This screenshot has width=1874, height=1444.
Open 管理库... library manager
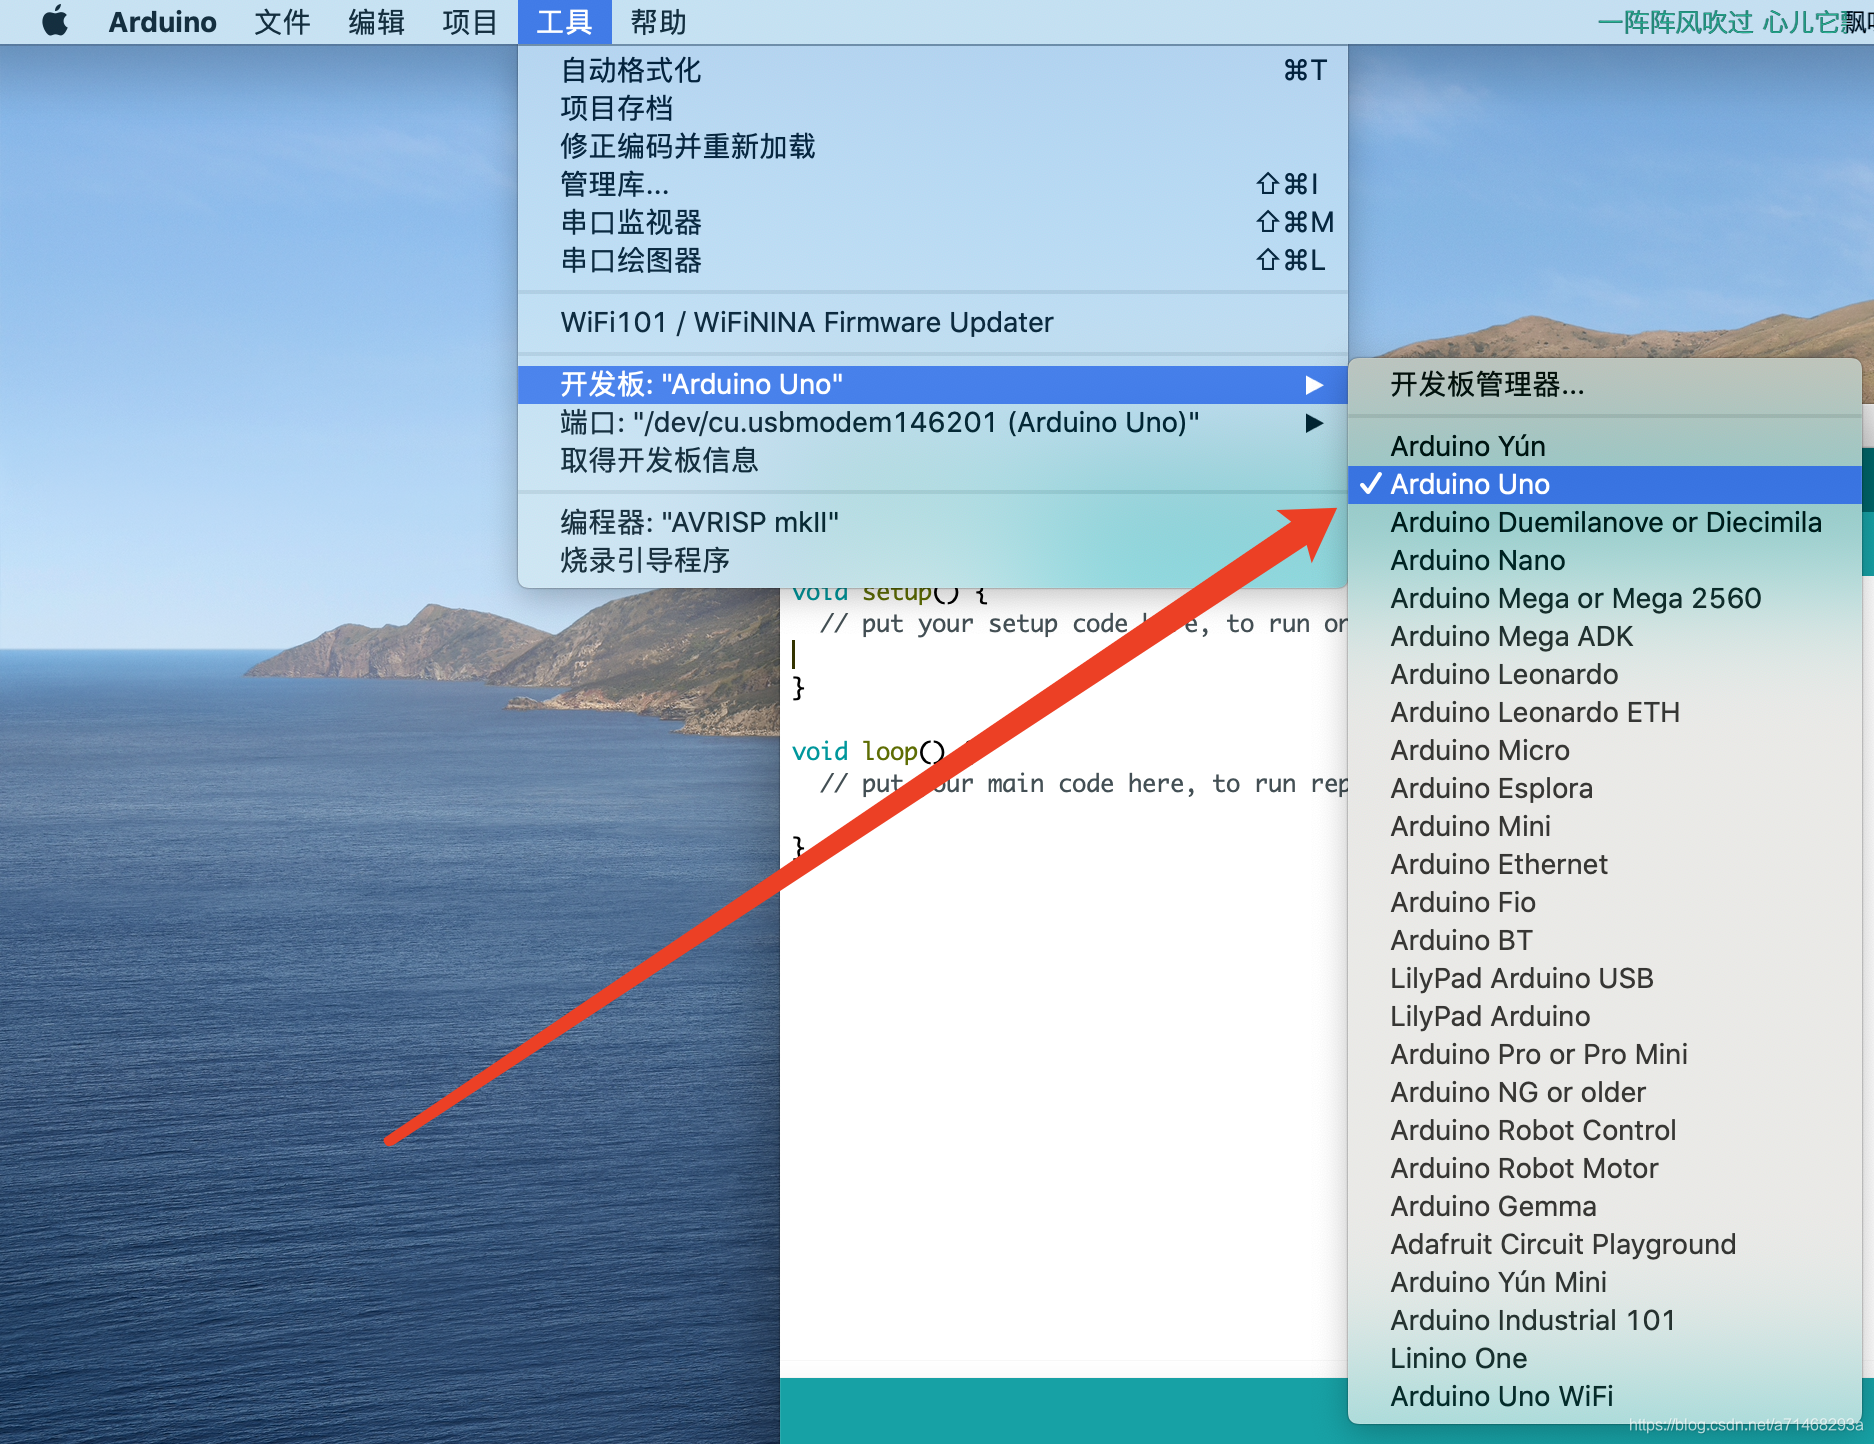tap(933, 184)
